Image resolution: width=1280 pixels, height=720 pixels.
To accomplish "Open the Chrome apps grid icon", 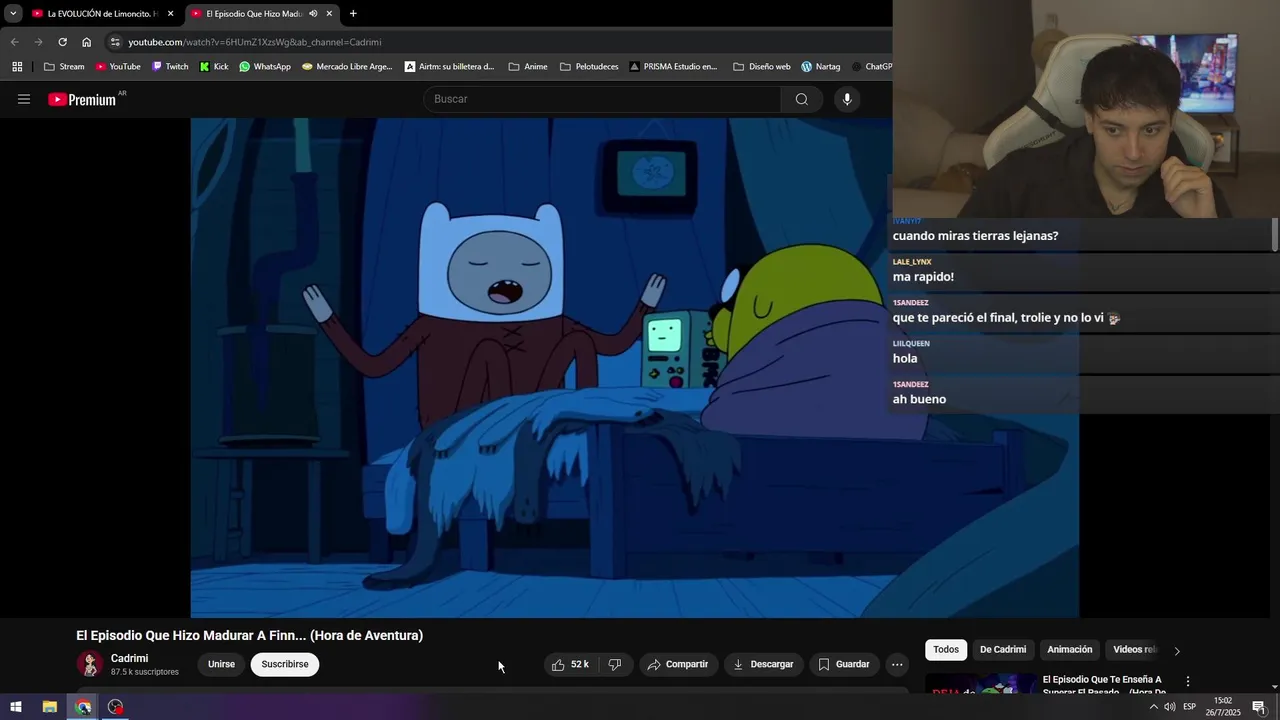I will click(x=17, y=67).
